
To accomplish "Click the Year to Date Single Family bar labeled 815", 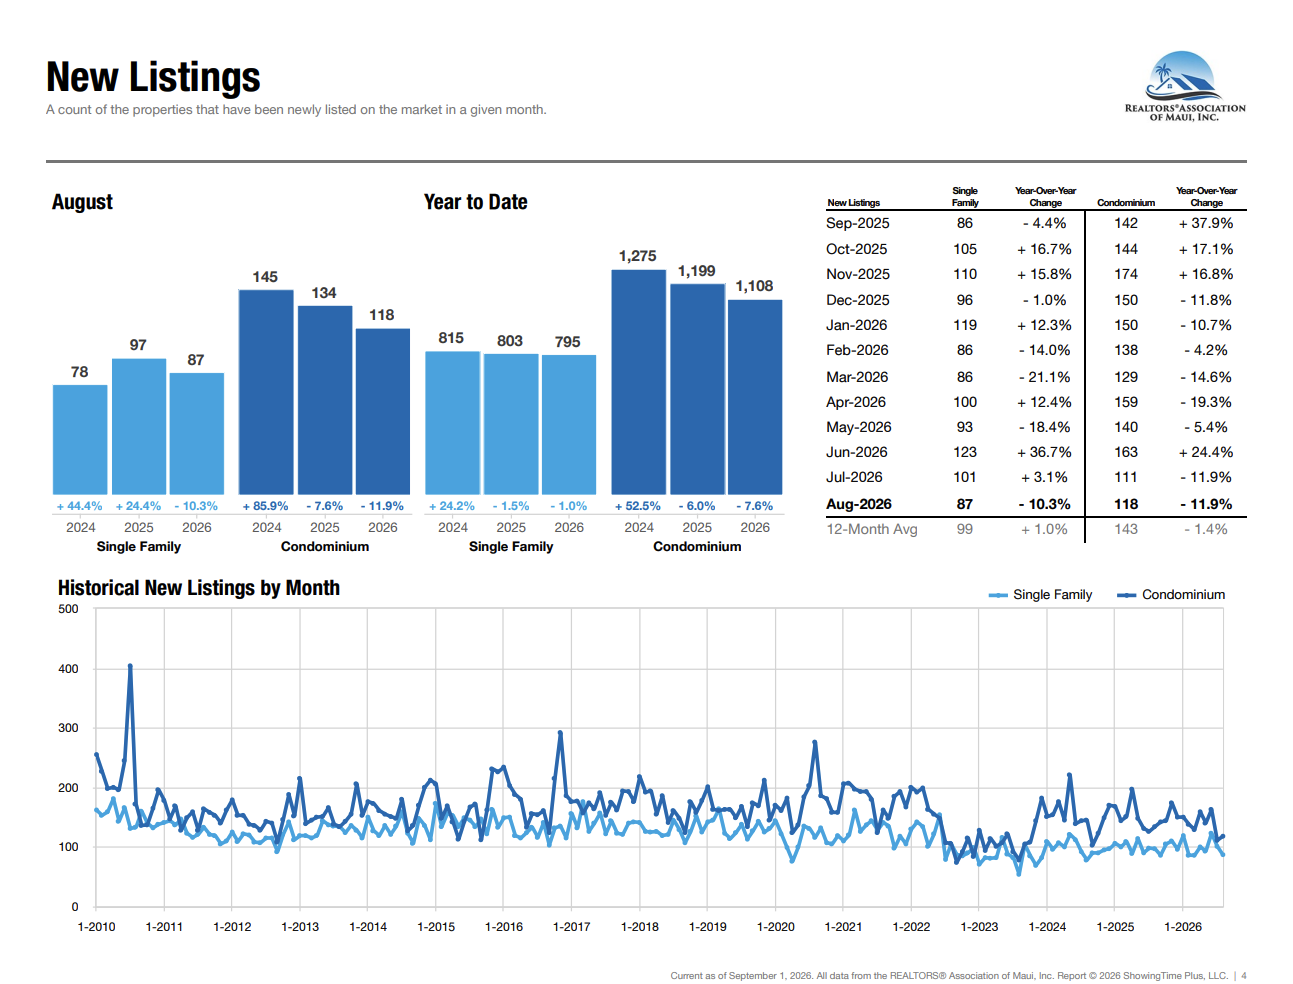I will (452, 423).
